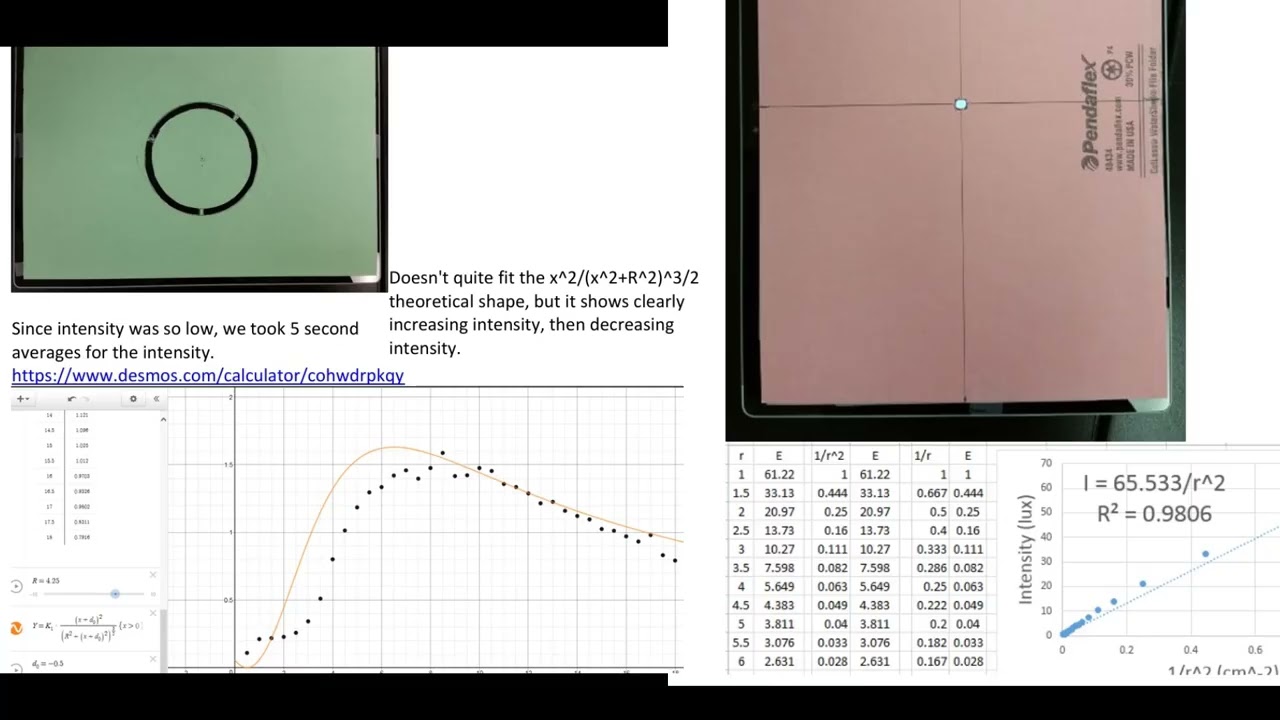The height and width of the screenshot is (720, 1280).
Task: Click the d0 = -0.5 expression label
Action: point(47,664)
